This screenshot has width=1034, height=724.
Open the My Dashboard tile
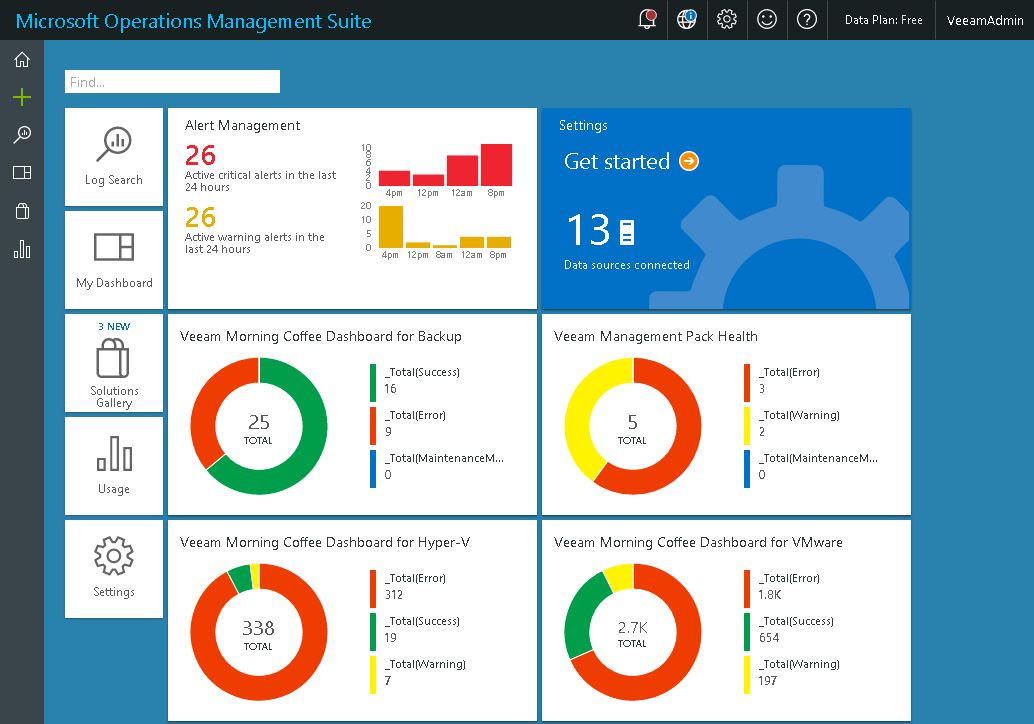tap(114, 260)
